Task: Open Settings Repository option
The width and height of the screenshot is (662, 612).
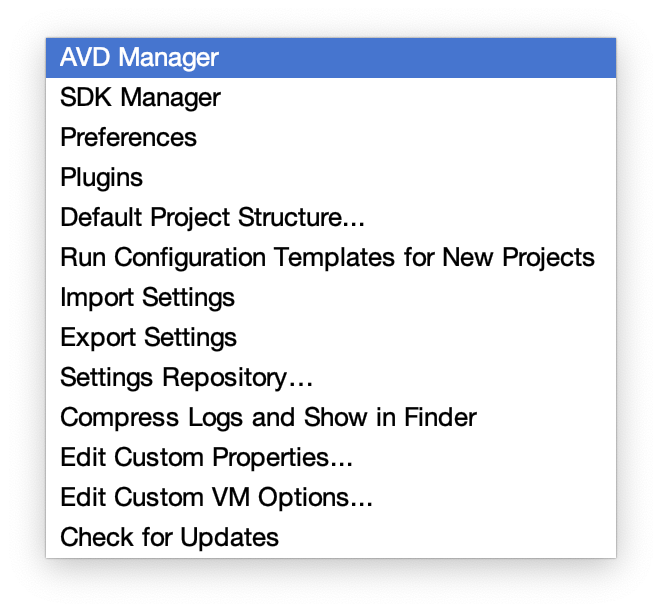Action: (x=187, y=377)
